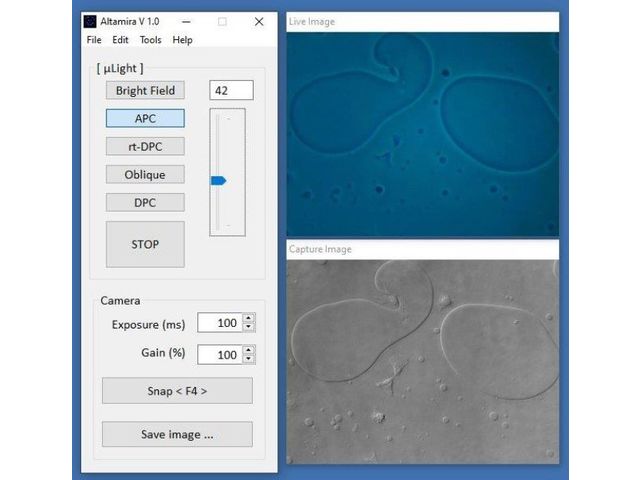Switch to Oblique illumination
The width and height of the screenshot is (640, 480).
tap(145, 174)
